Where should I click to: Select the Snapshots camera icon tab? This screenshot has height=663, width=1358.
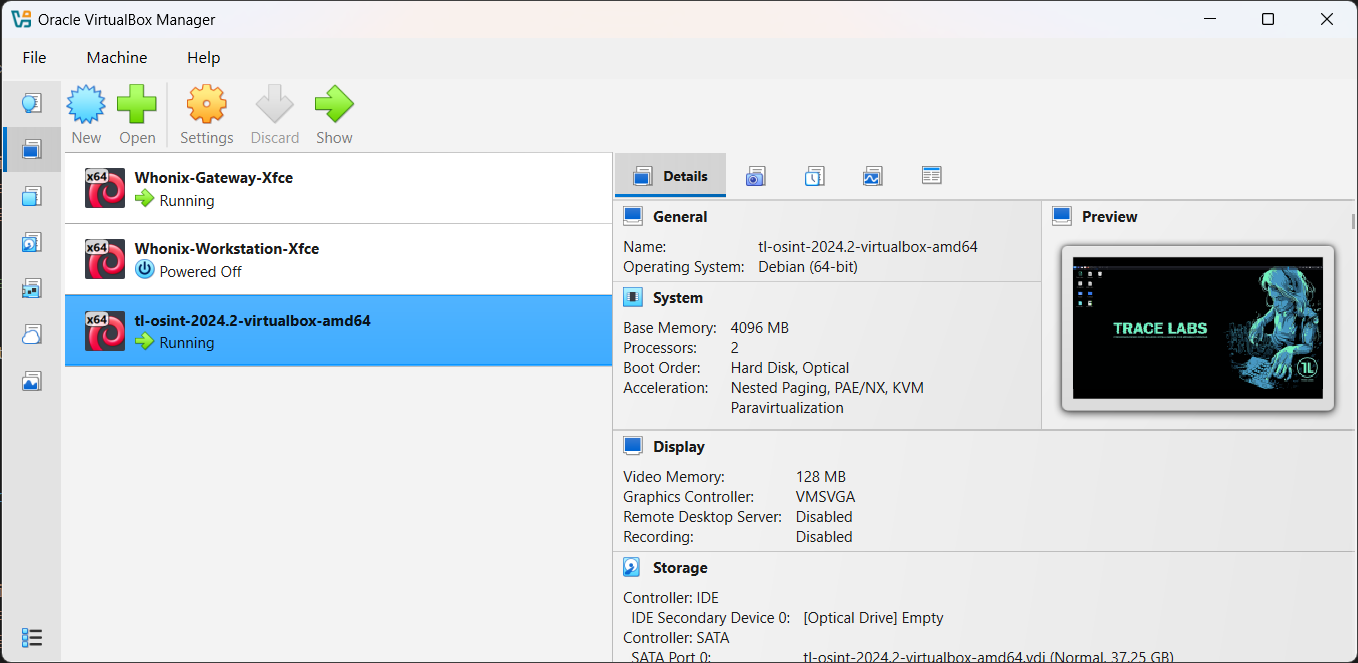(755, 175)
